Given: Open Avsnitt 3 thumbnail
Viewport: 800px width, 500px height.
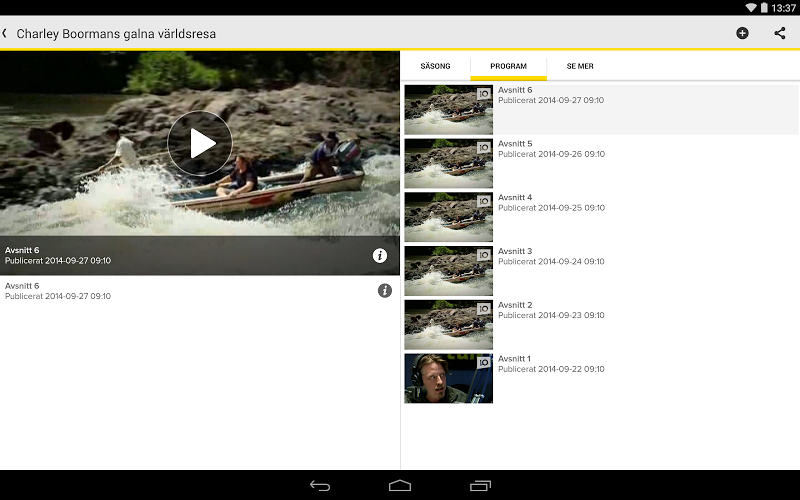Looking at the screenshot, I should point(448,271).
